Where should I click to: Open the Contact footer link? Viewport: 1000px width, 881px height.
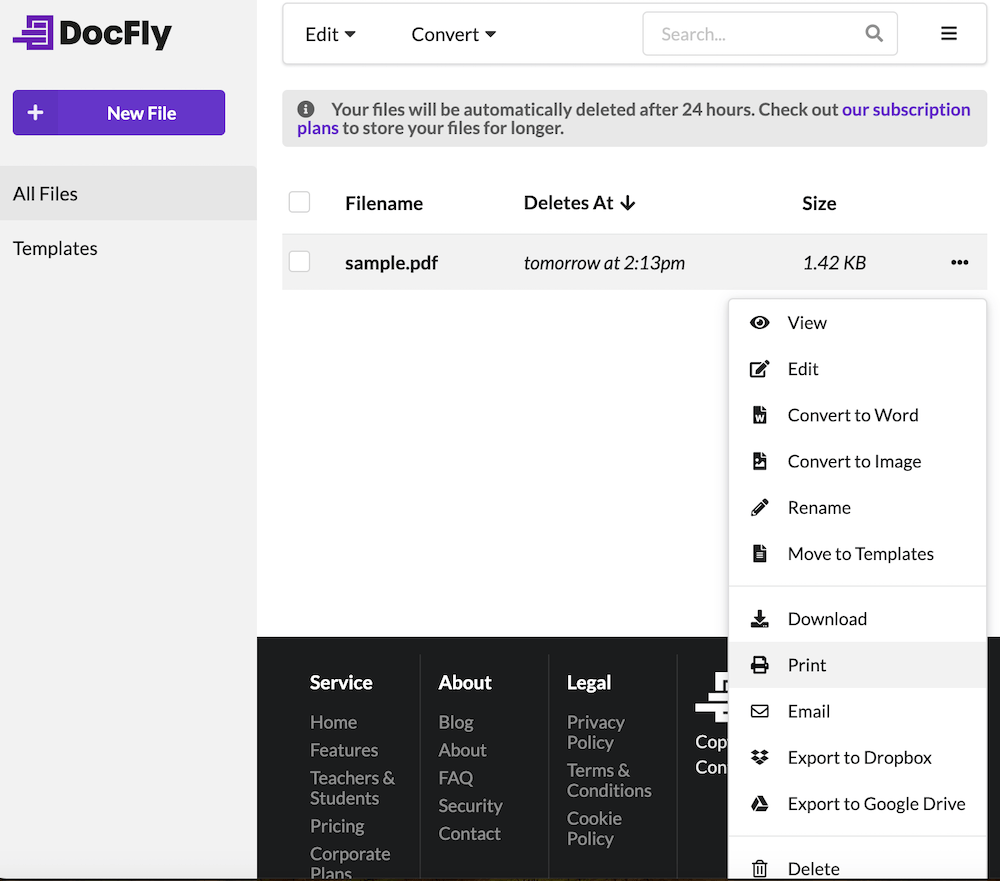pos(469,834)
